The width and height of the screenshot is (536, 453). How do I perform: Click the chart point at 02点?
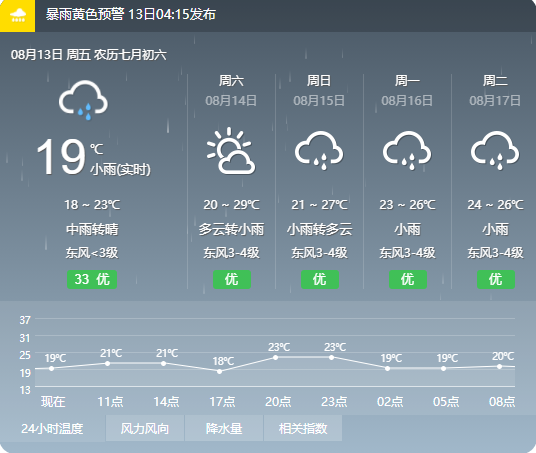pos(387,369)
